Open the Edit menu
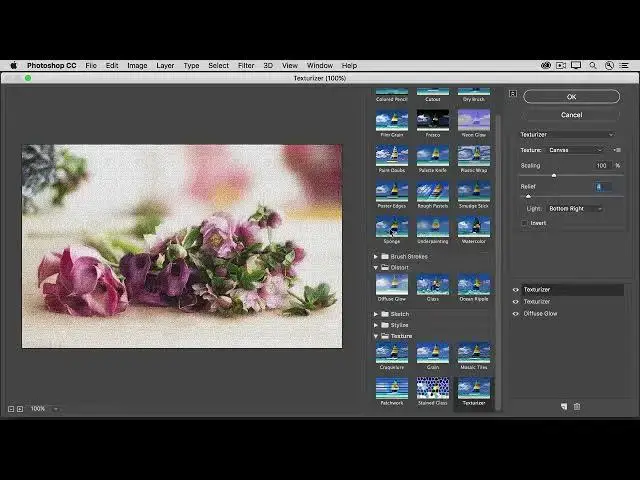This screenshot has height=480, width=640. pos(112,65)
